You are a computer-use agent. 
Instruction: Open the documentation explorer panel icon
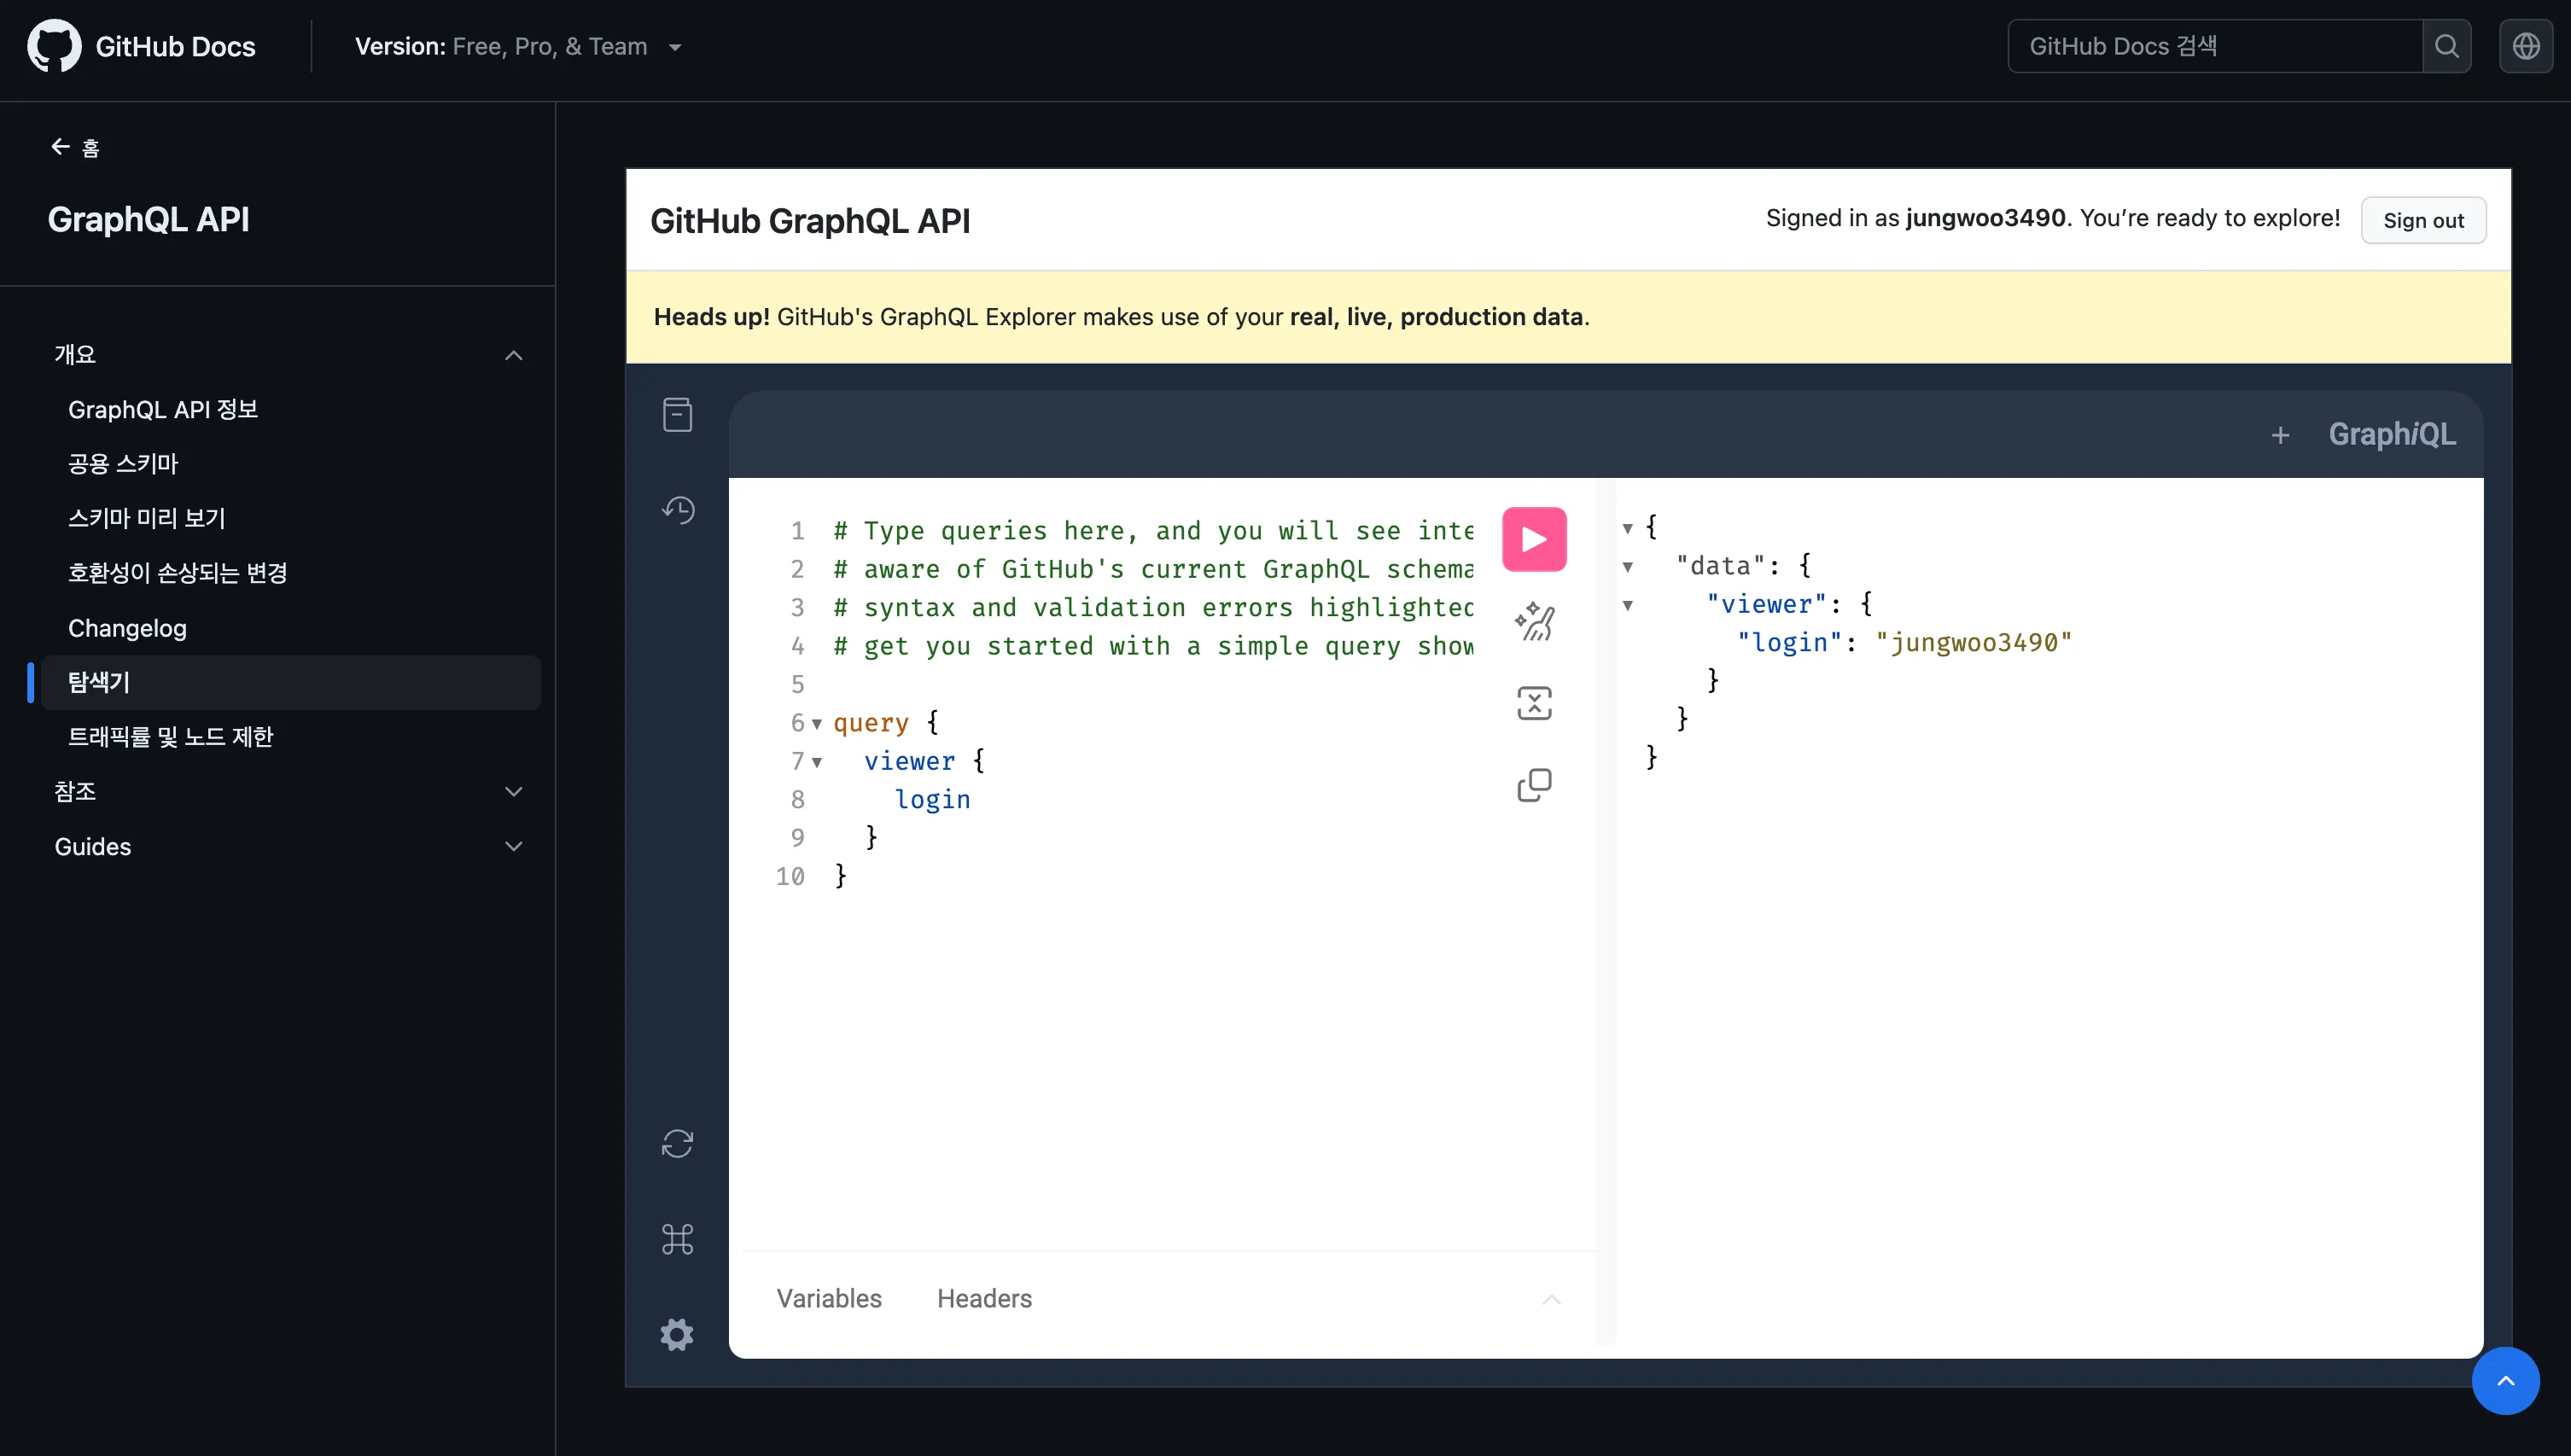(x=677, y=415)
